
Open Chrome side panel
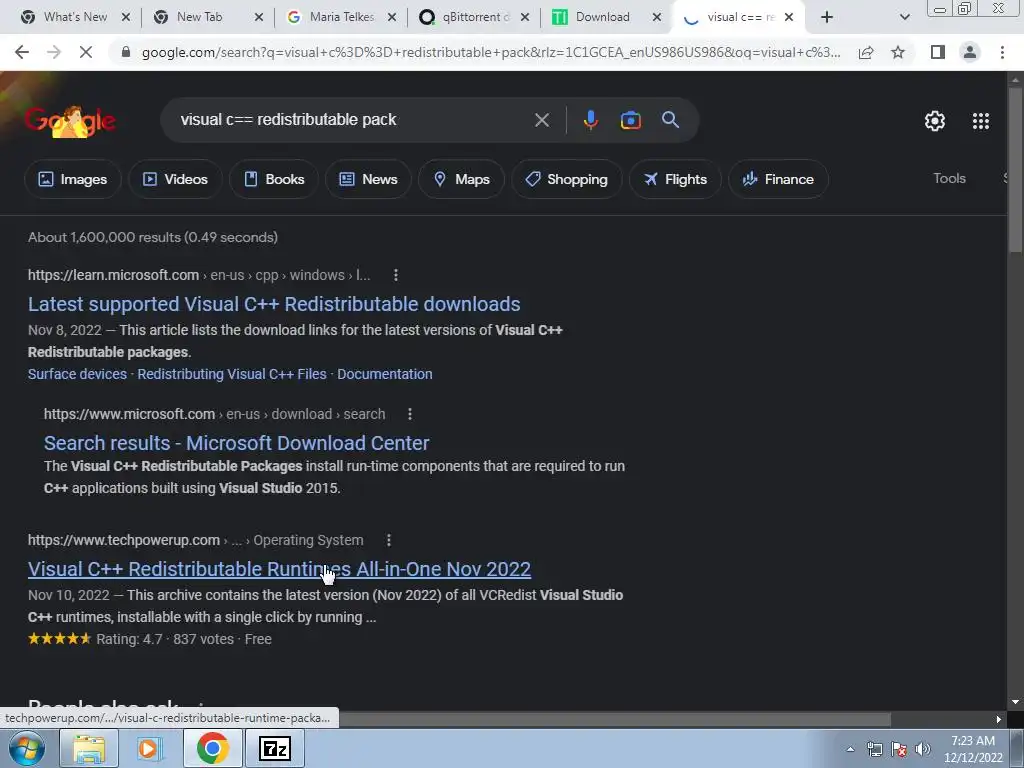click(938, 52)
